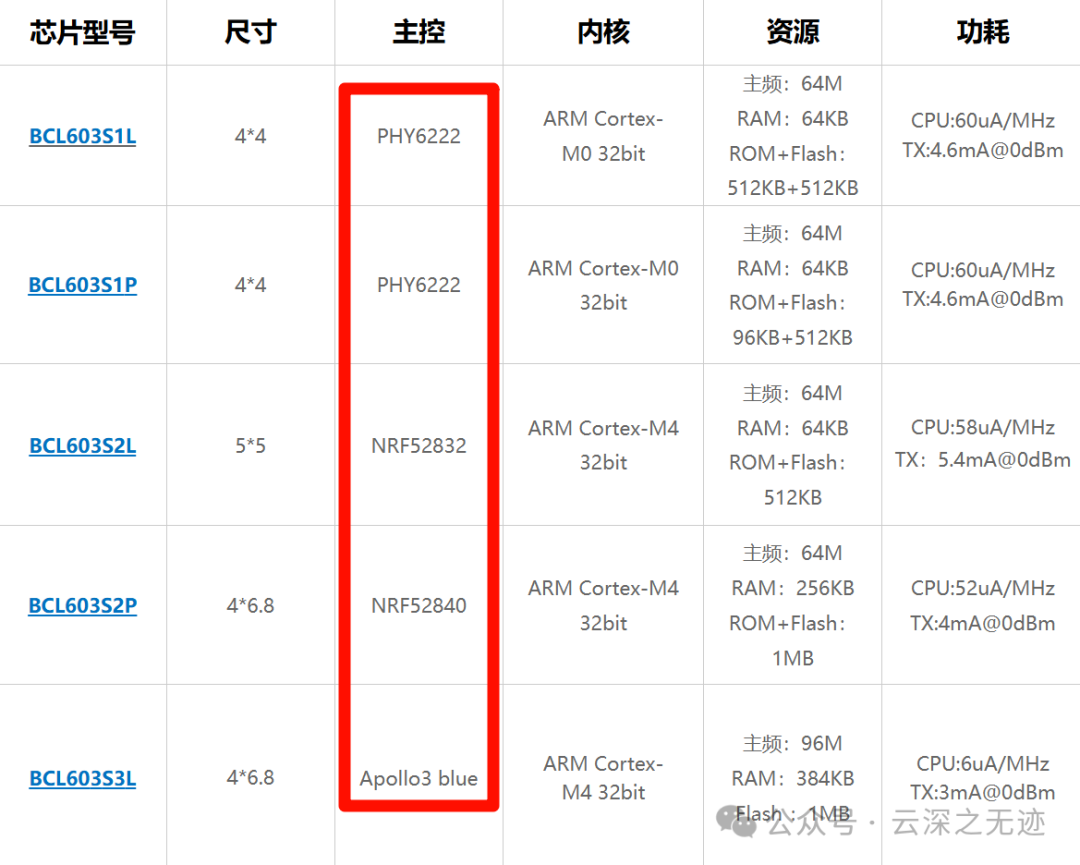Select the RAM: 256KB value
Screen dimensions: 1080x865
tap(793, 588)
